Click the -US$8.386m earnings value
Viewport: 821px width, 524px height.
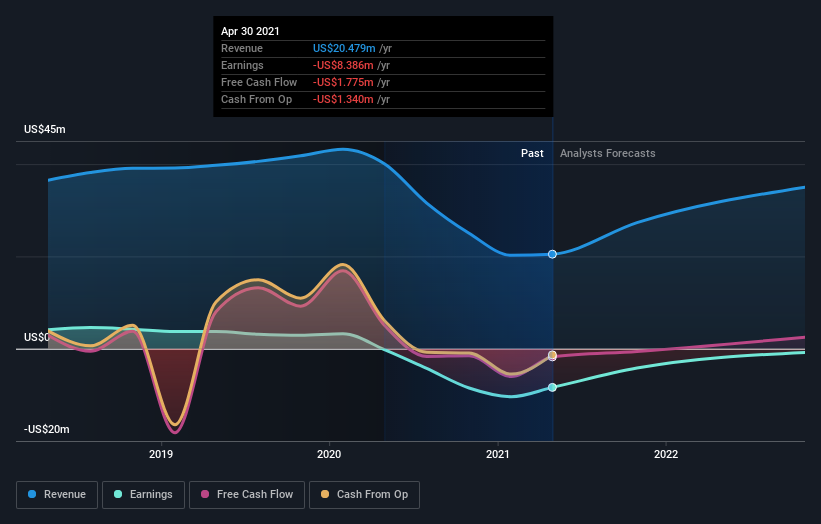click(x=343, y=65)
